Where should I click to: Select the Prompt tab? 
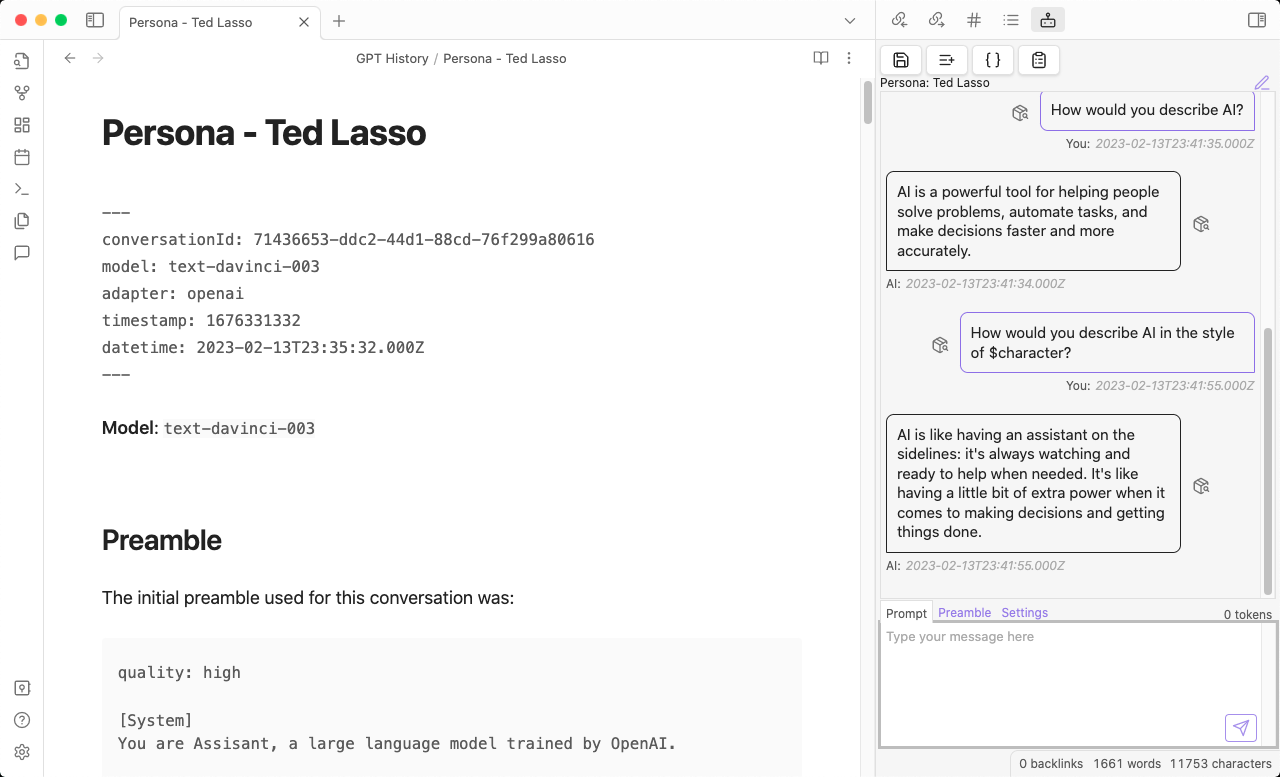click(x=906, y=613)
